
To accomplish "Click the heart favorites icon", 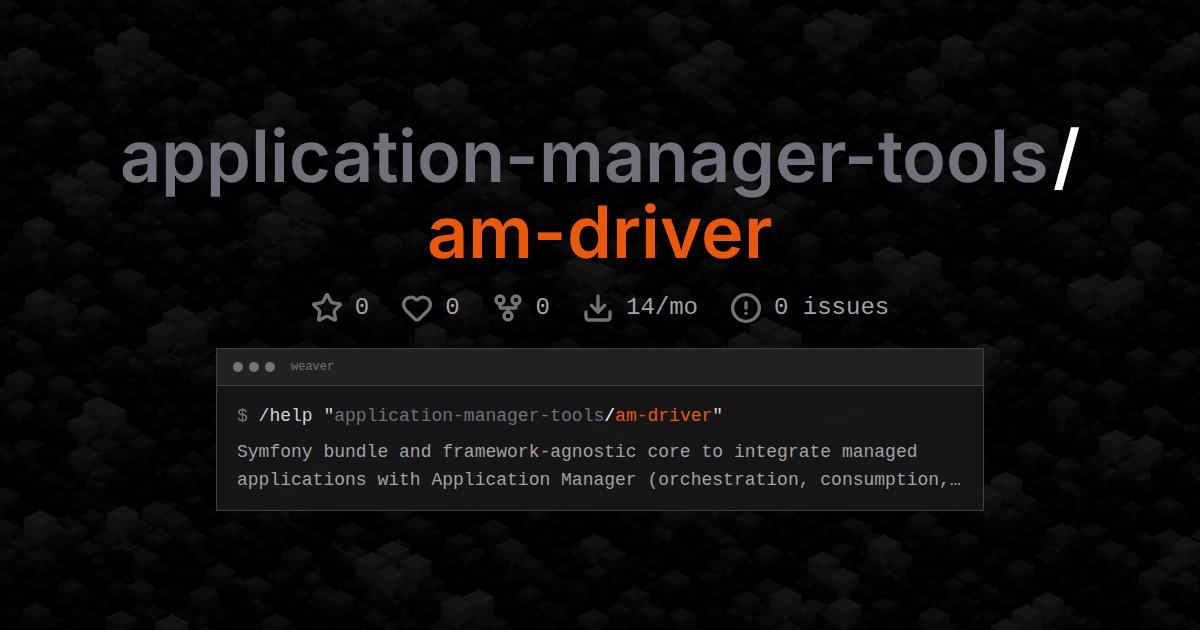I will [417, 308].
